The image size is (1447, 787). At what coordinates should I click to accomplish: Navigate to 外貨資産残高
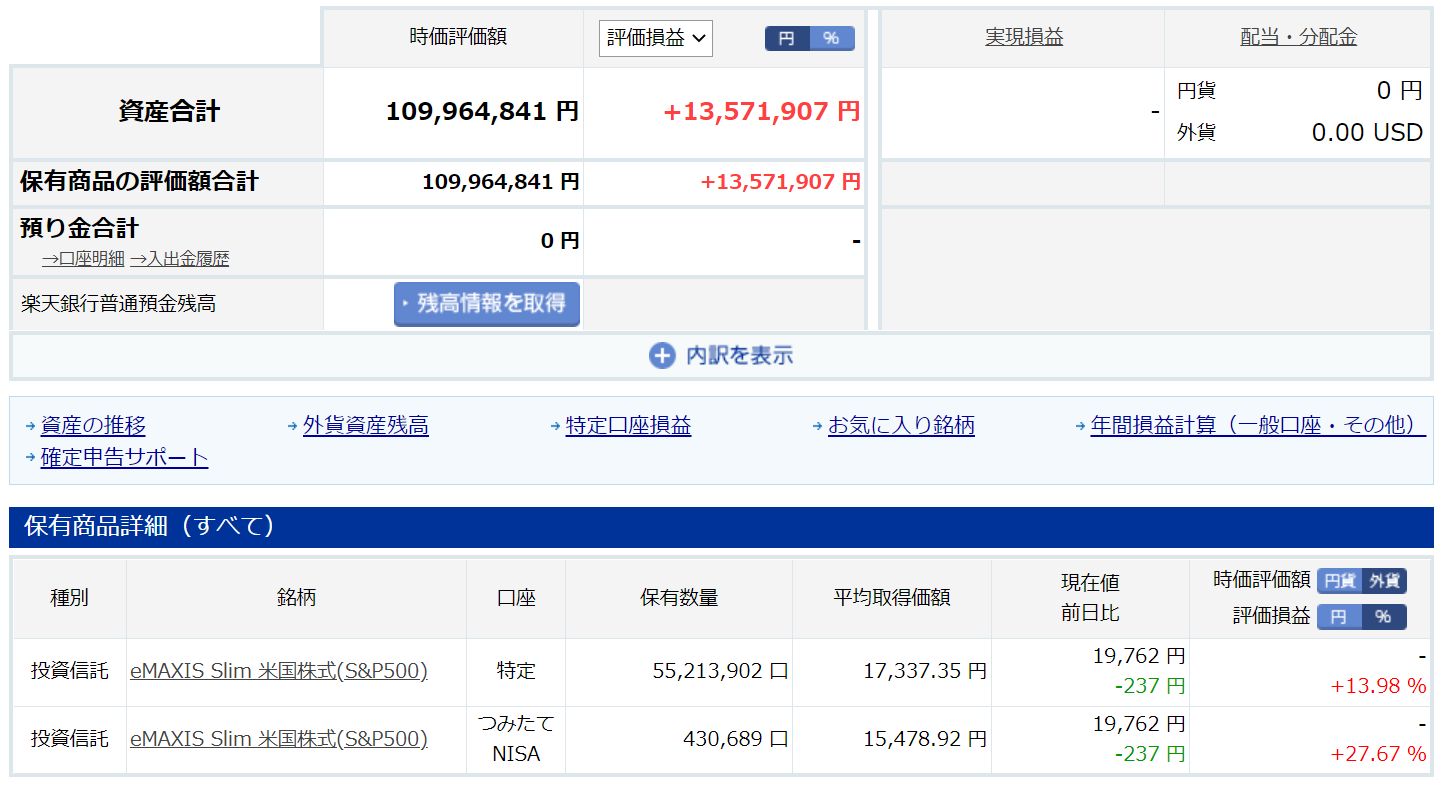pos(365,425)
